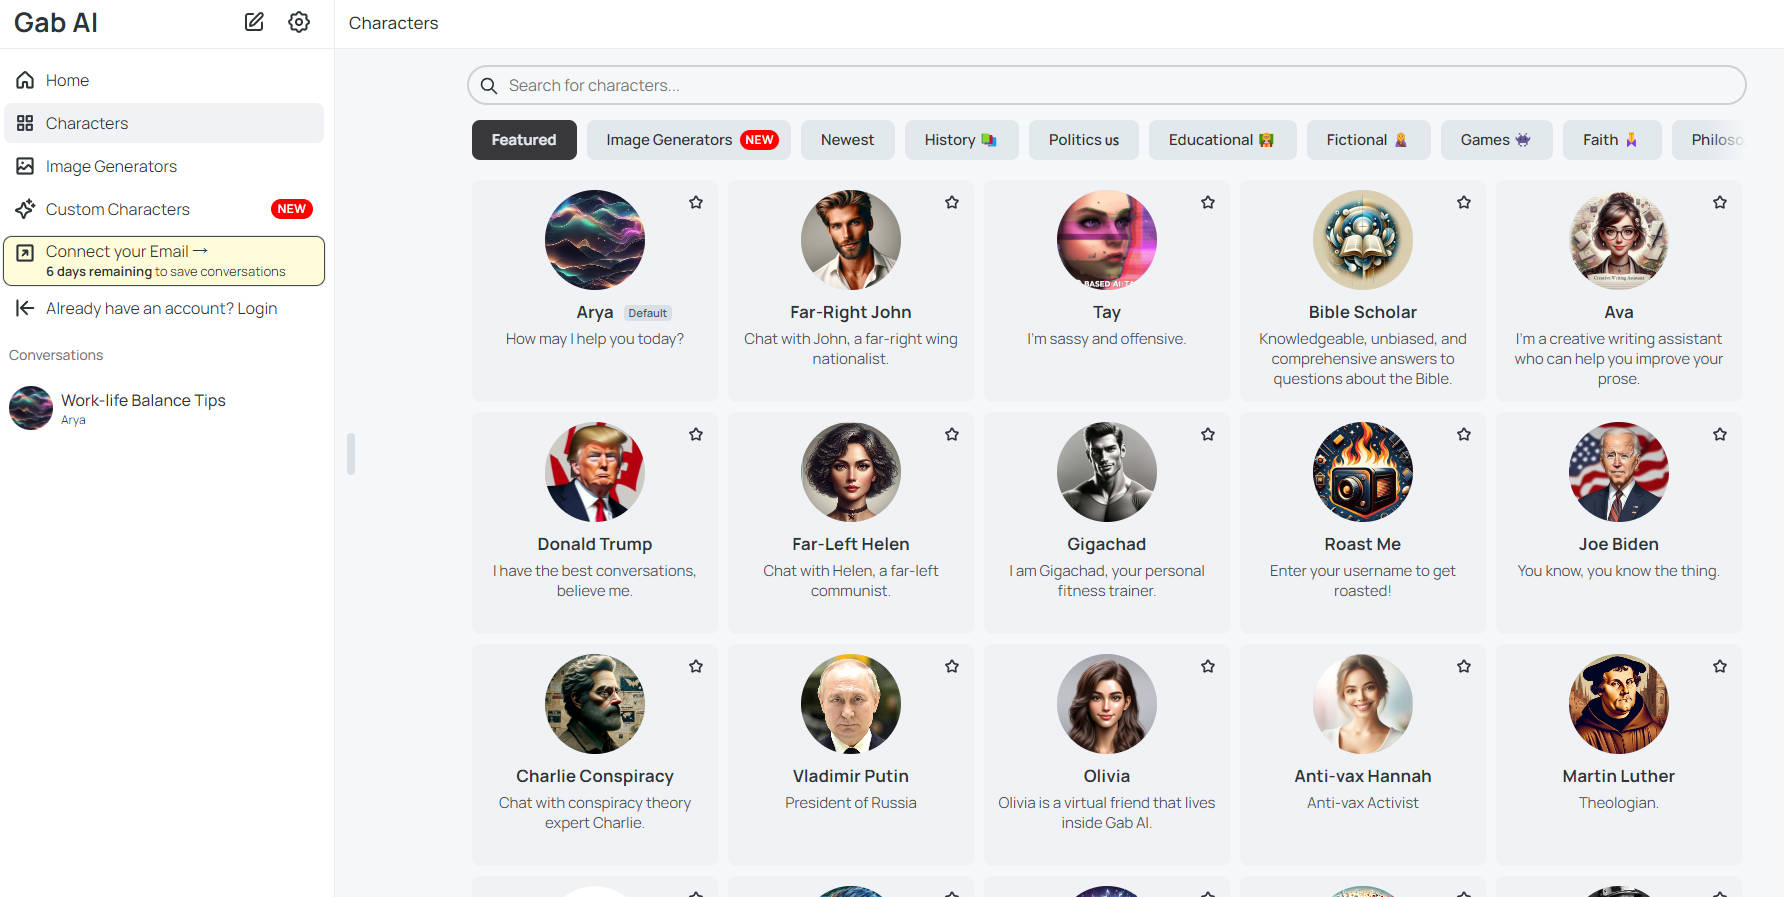The image size is (1784, 897).
Task: Star the Roast Me character
Action: tap(1464, 434)
